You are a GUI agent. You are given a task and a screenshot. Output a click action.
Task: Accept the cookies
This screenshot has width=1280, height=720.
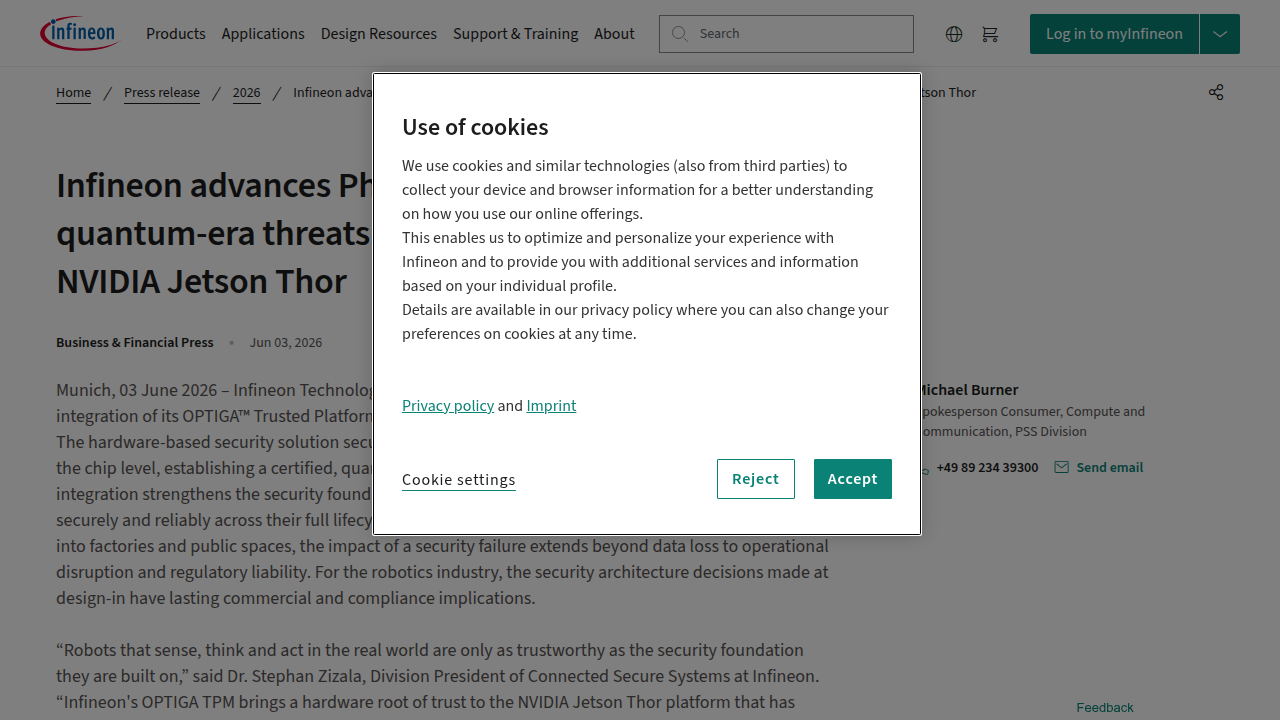[853, 479]
